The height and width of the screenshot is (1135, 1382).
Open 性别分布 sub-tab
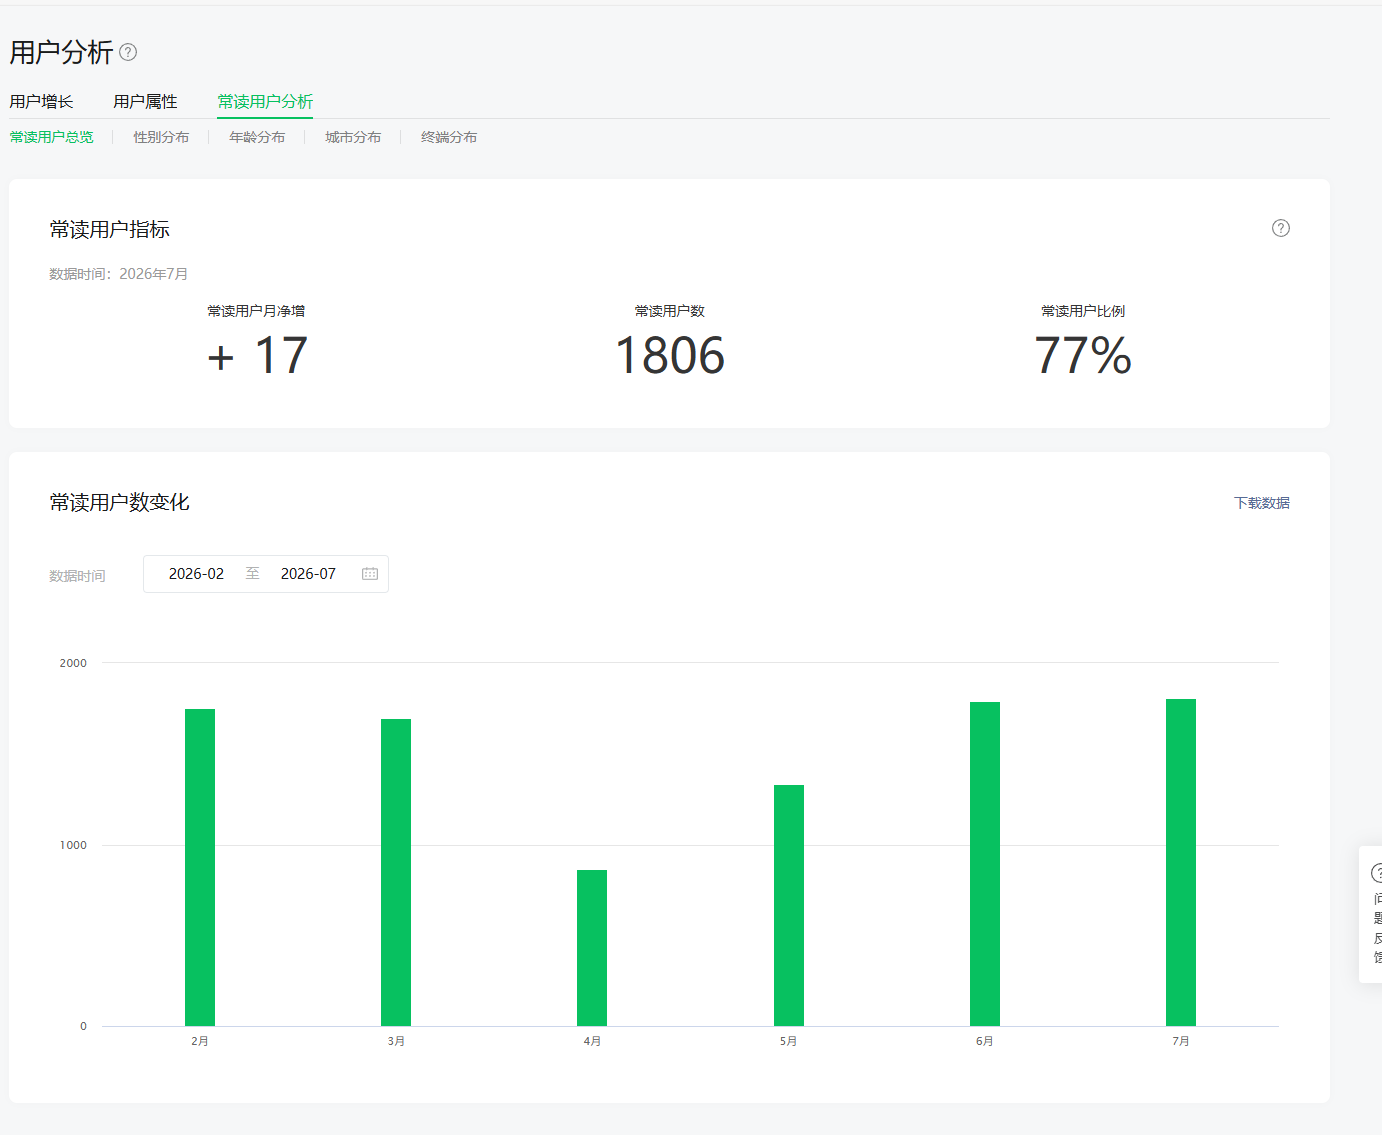coord(161,137)
